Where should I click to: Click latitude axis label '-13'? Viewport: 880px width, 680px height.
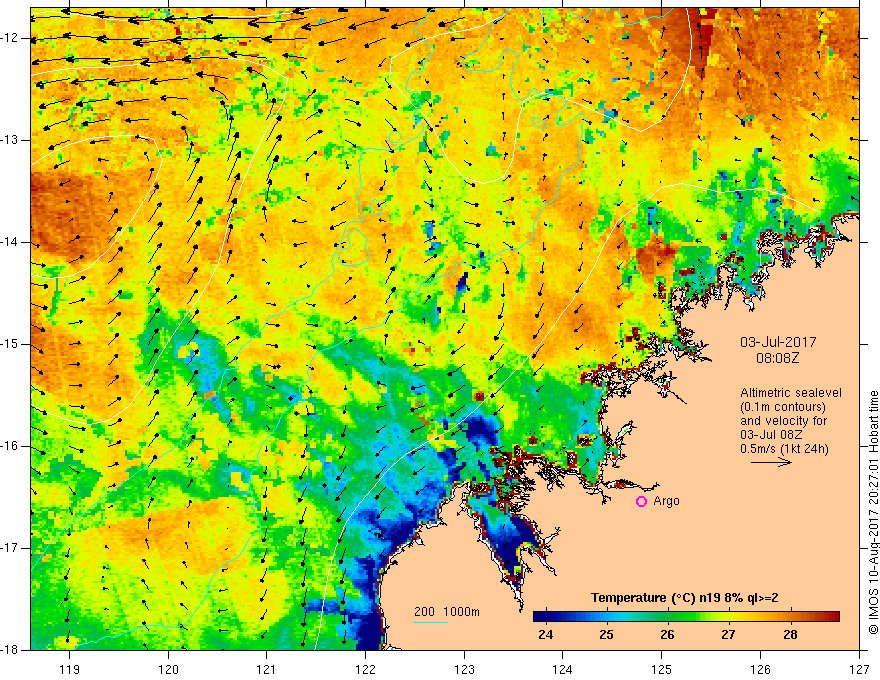pyautogui.click(x=10, y=140)
